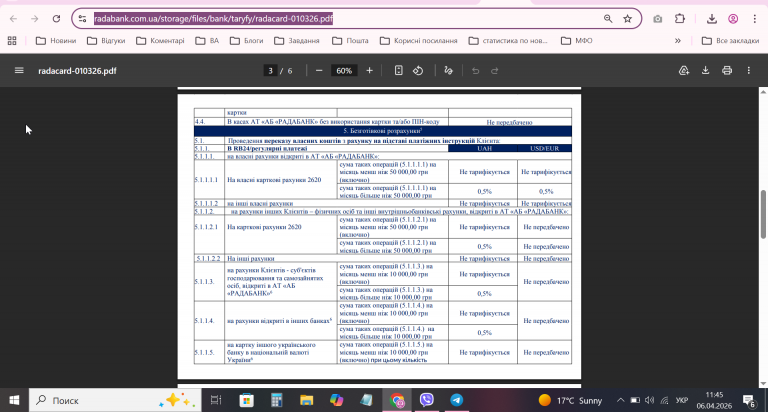
Task: Open the Корисні посилання bookmark folder
Action: (x=419, y=41)
